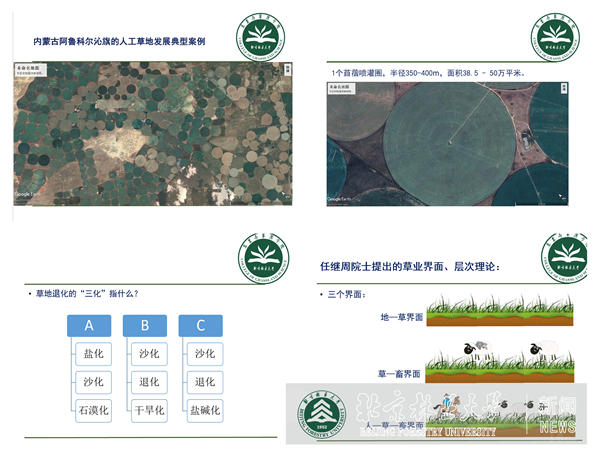Click 石漠化 under option A
600x459 pixels.
[90, 409]
